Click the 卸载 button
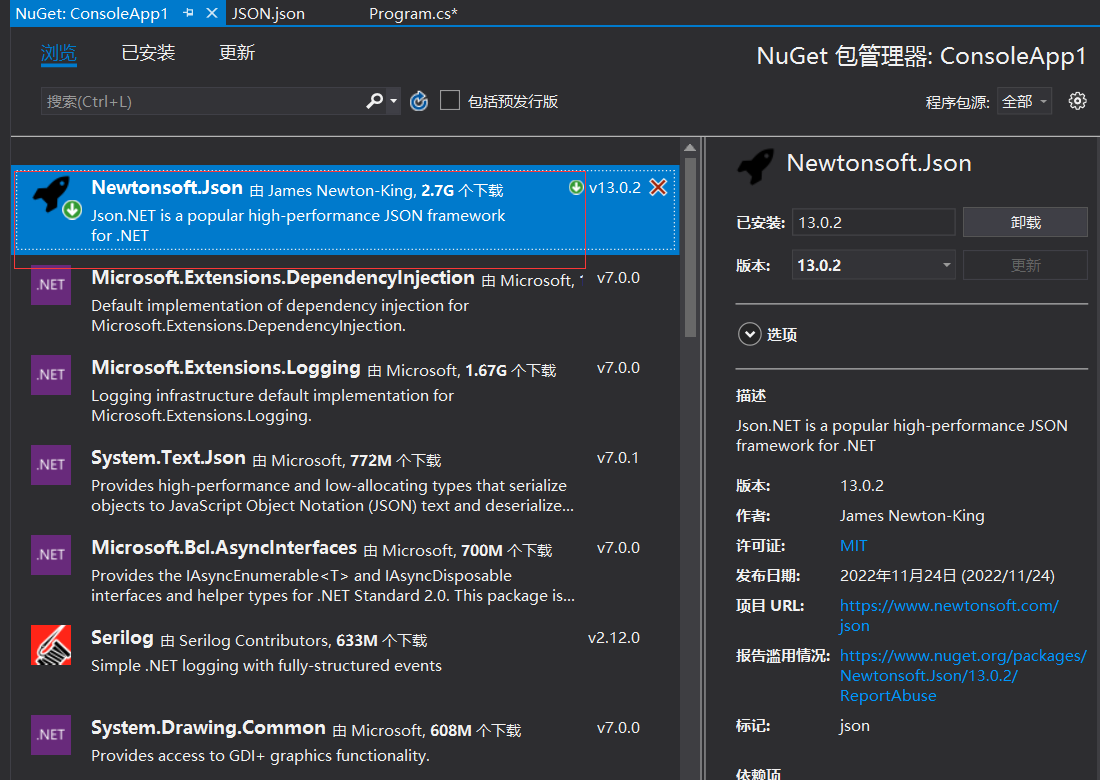The image size is (1100, 780). click(1025, 222)
